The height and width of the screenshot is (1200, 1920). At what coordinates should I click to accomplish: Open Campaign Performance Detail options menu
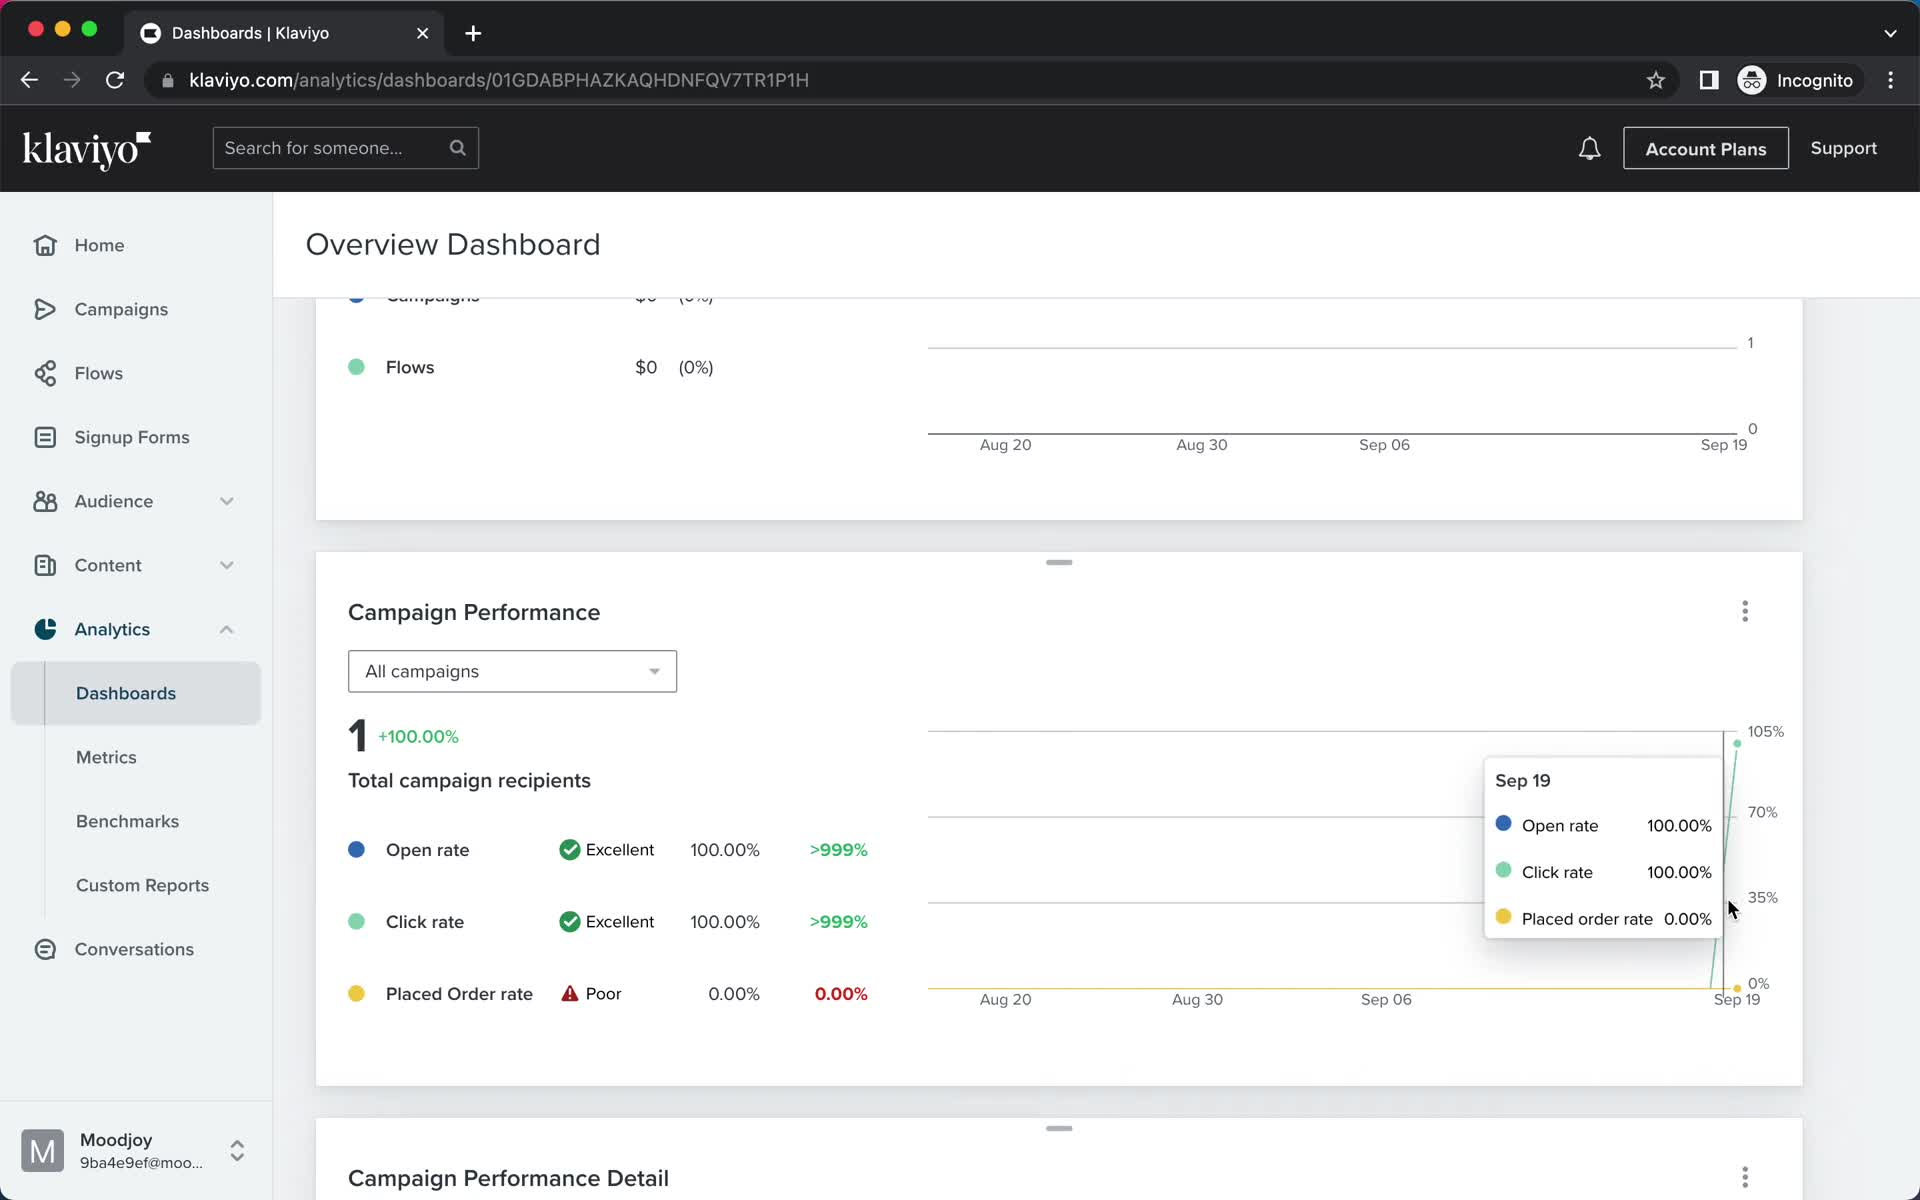[x=1745, y=1177]
